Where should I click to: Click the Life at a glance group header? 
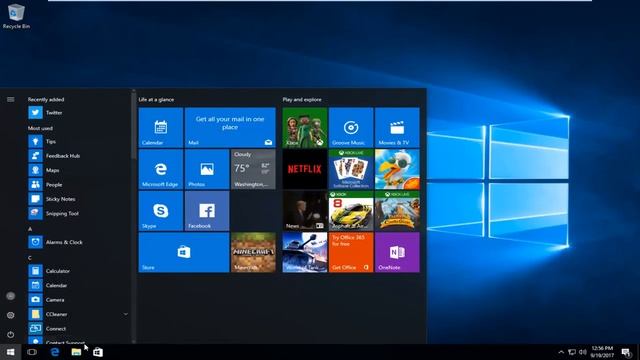point(156,99)
